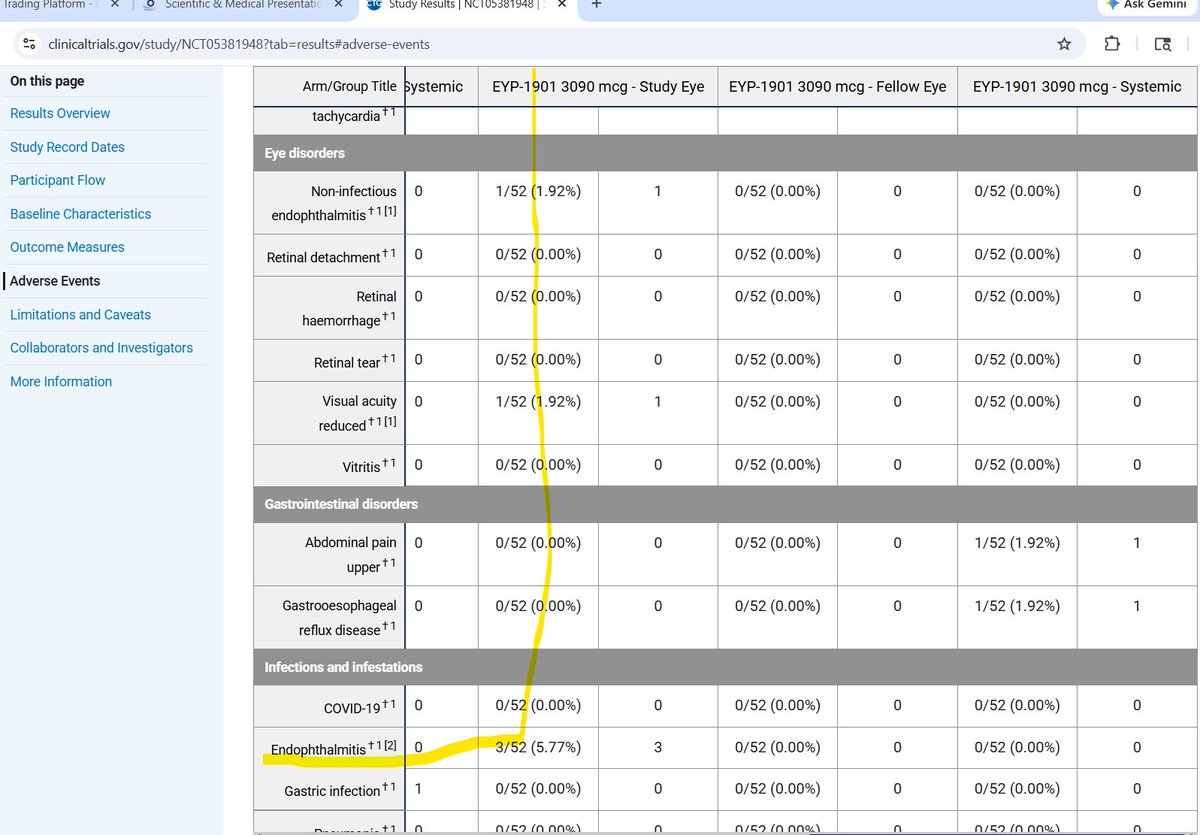The width and height of the screenshot is (1200, 835).
Task: Click Fellow Eye 0/52 (0.00%) in Retinal detachment row
Action: pyautogui.click(x=778, y=254)
